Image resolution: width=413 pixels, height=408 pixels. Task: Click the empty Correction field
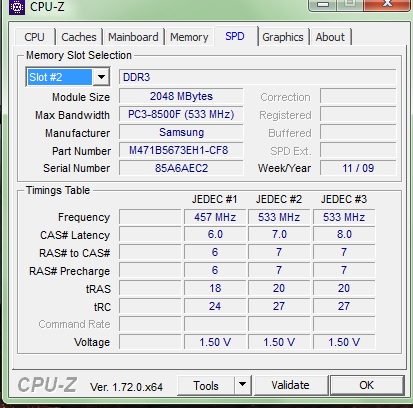tap(358, 96)
